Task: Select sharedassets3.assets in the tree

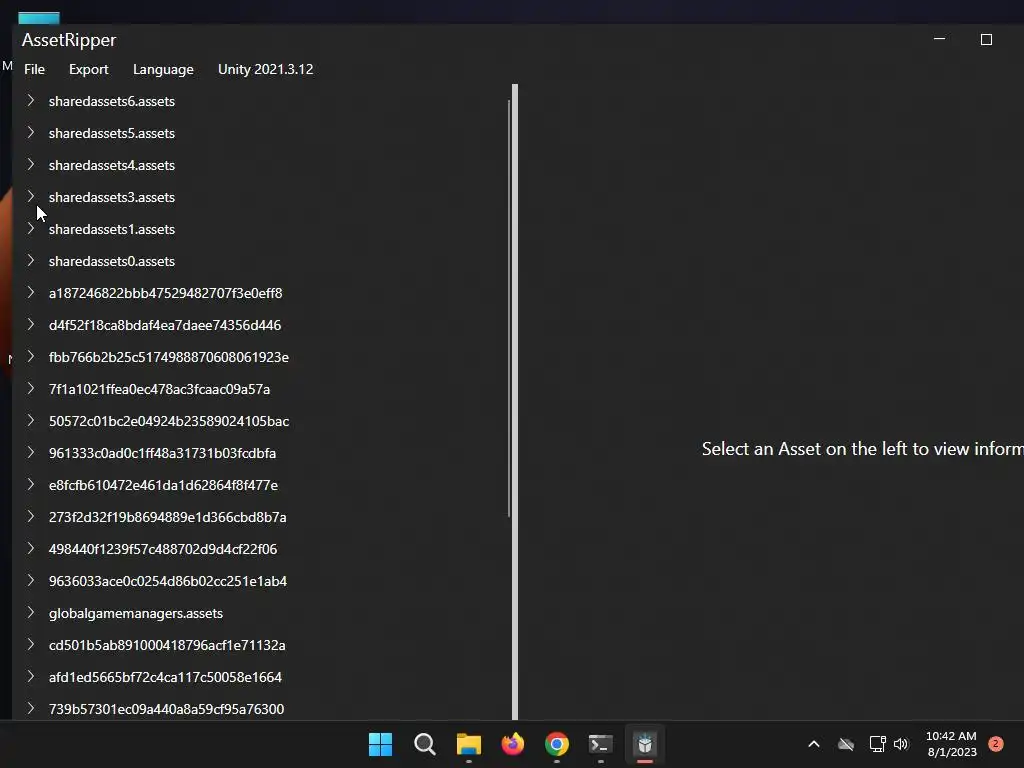Action: [x=112, y=197]
